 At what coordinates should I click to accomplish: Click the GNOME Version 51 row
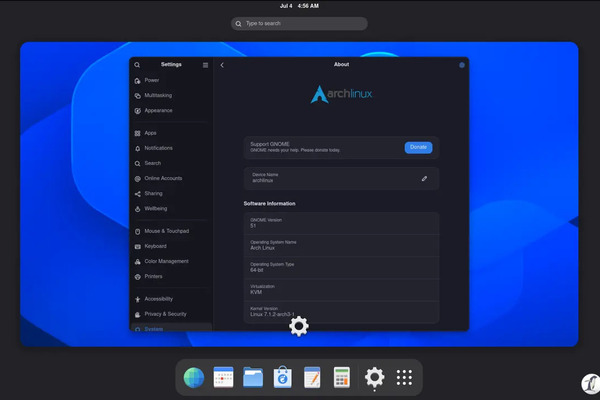[x=341, y=223]
